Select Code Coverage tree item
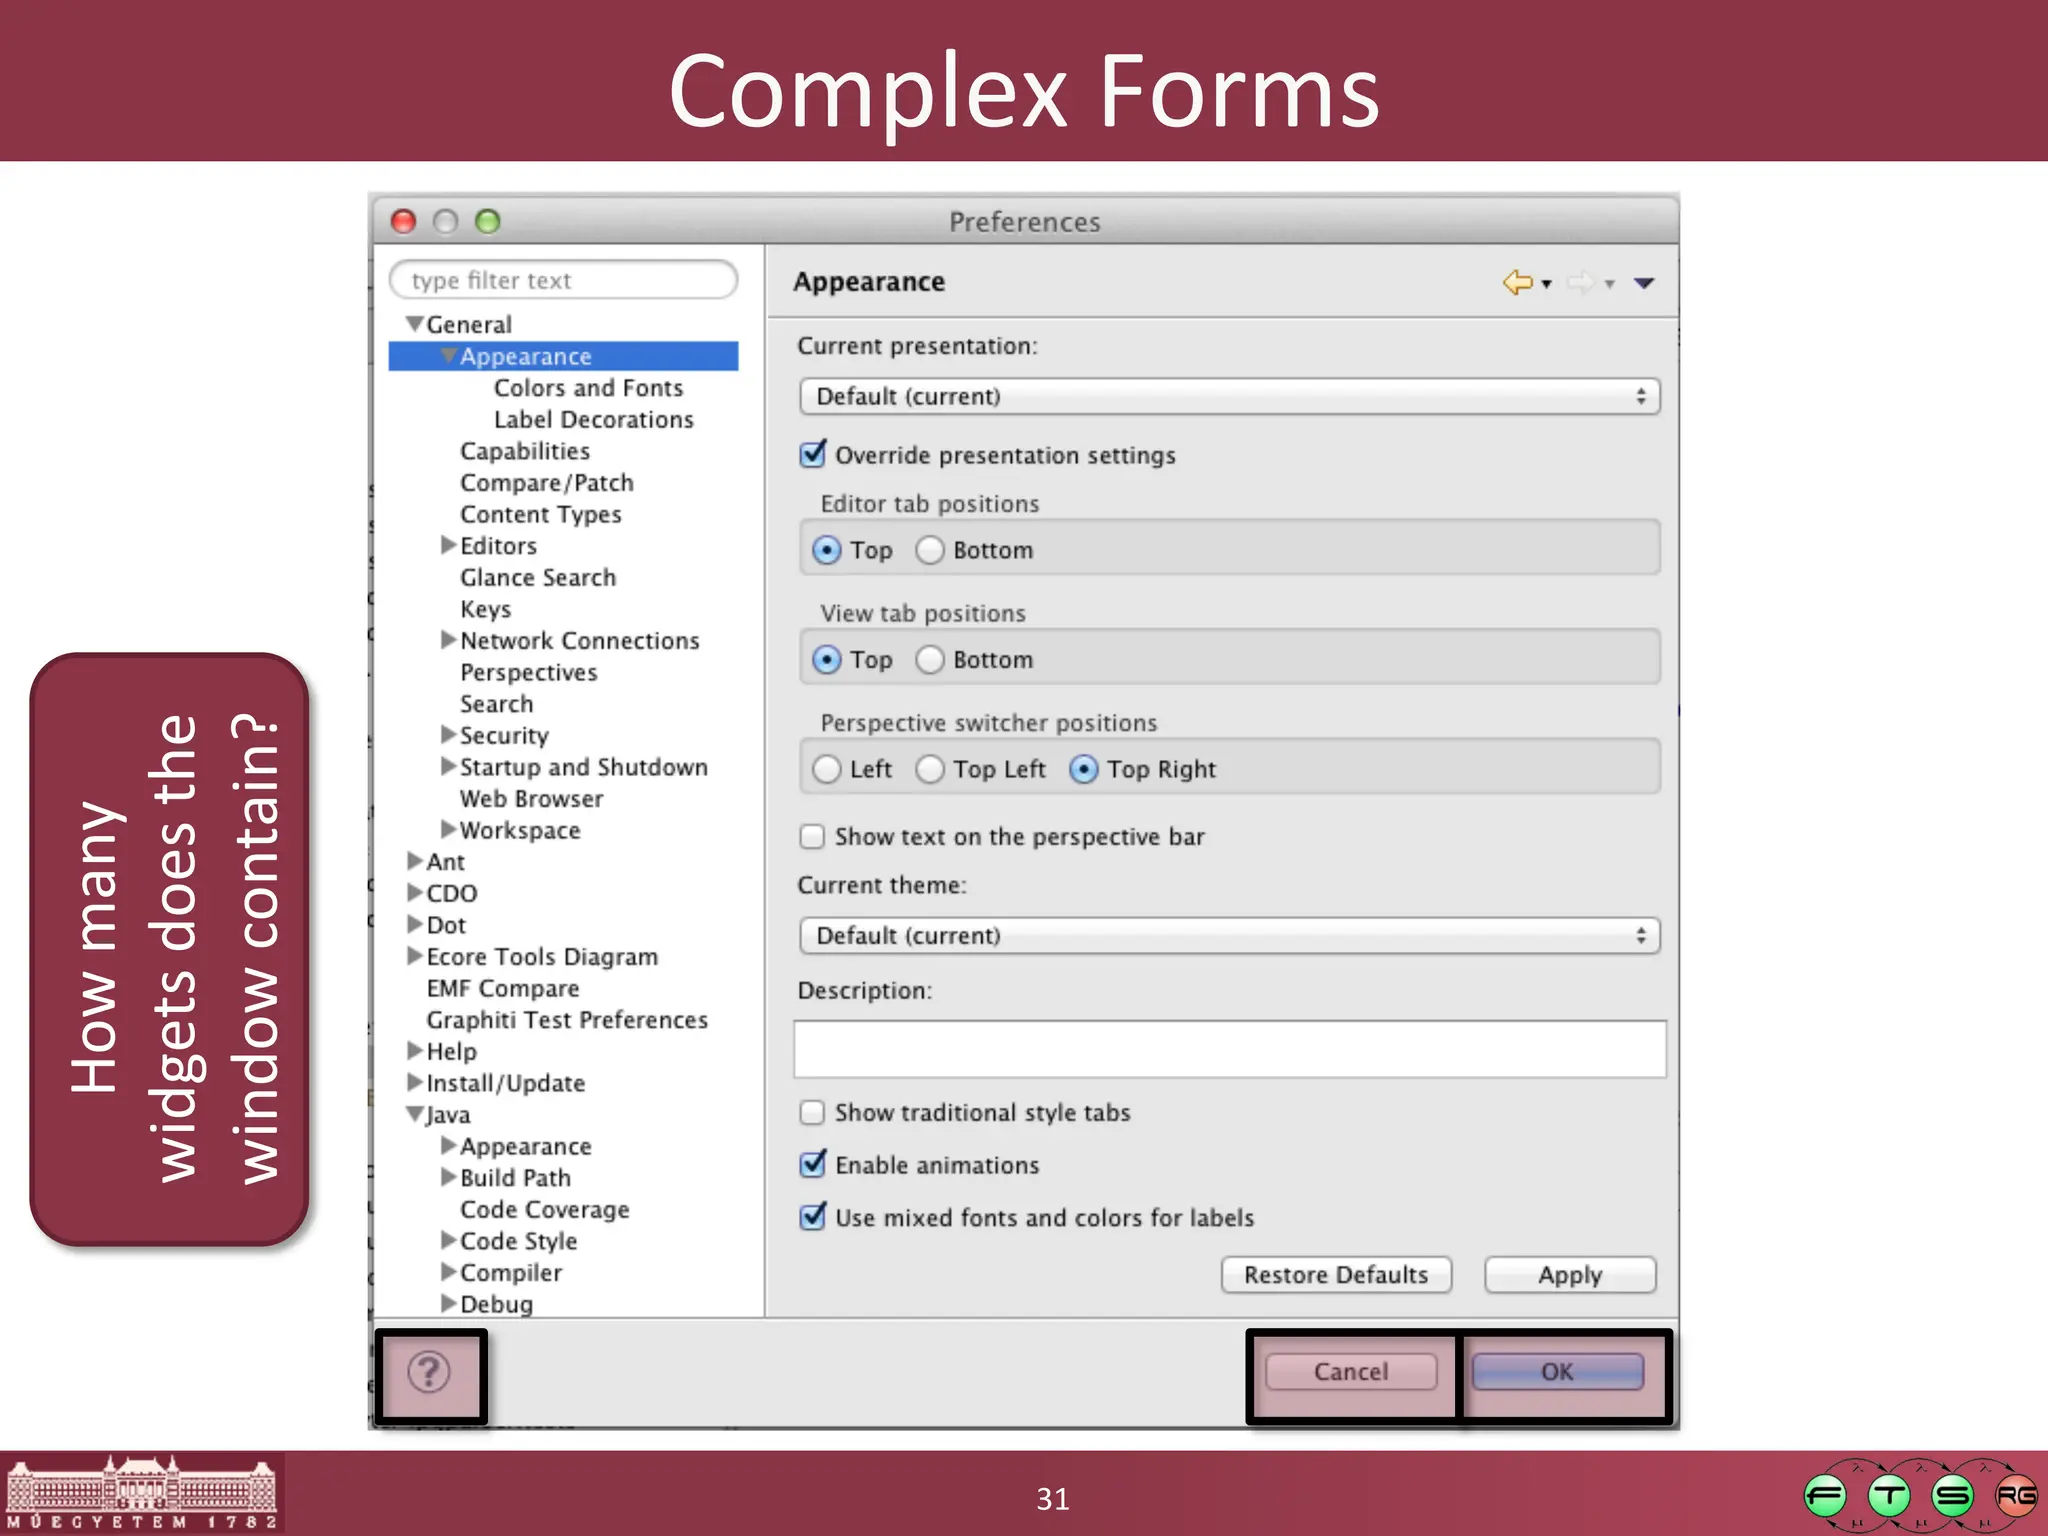Screen dimensions: 2048x1536 (x=545, y=1209)
